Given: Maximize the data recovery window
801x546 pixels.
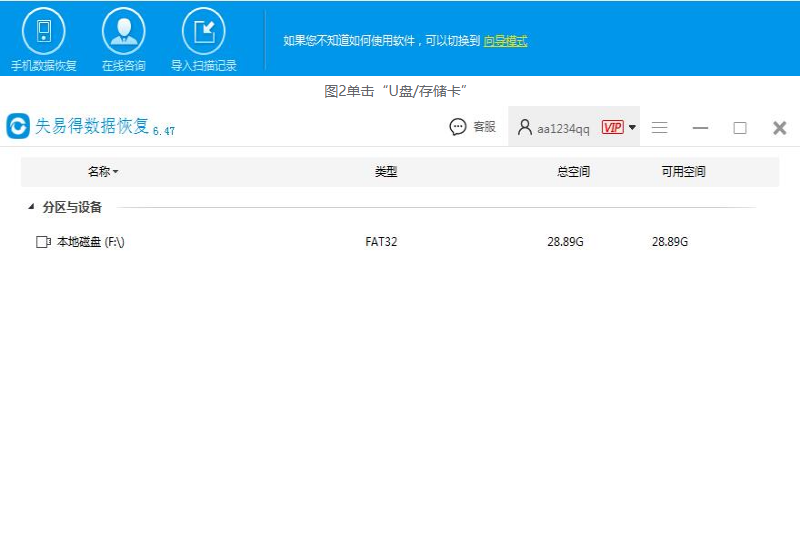Looking at the screenshot, I should click(x=740, y=127).
